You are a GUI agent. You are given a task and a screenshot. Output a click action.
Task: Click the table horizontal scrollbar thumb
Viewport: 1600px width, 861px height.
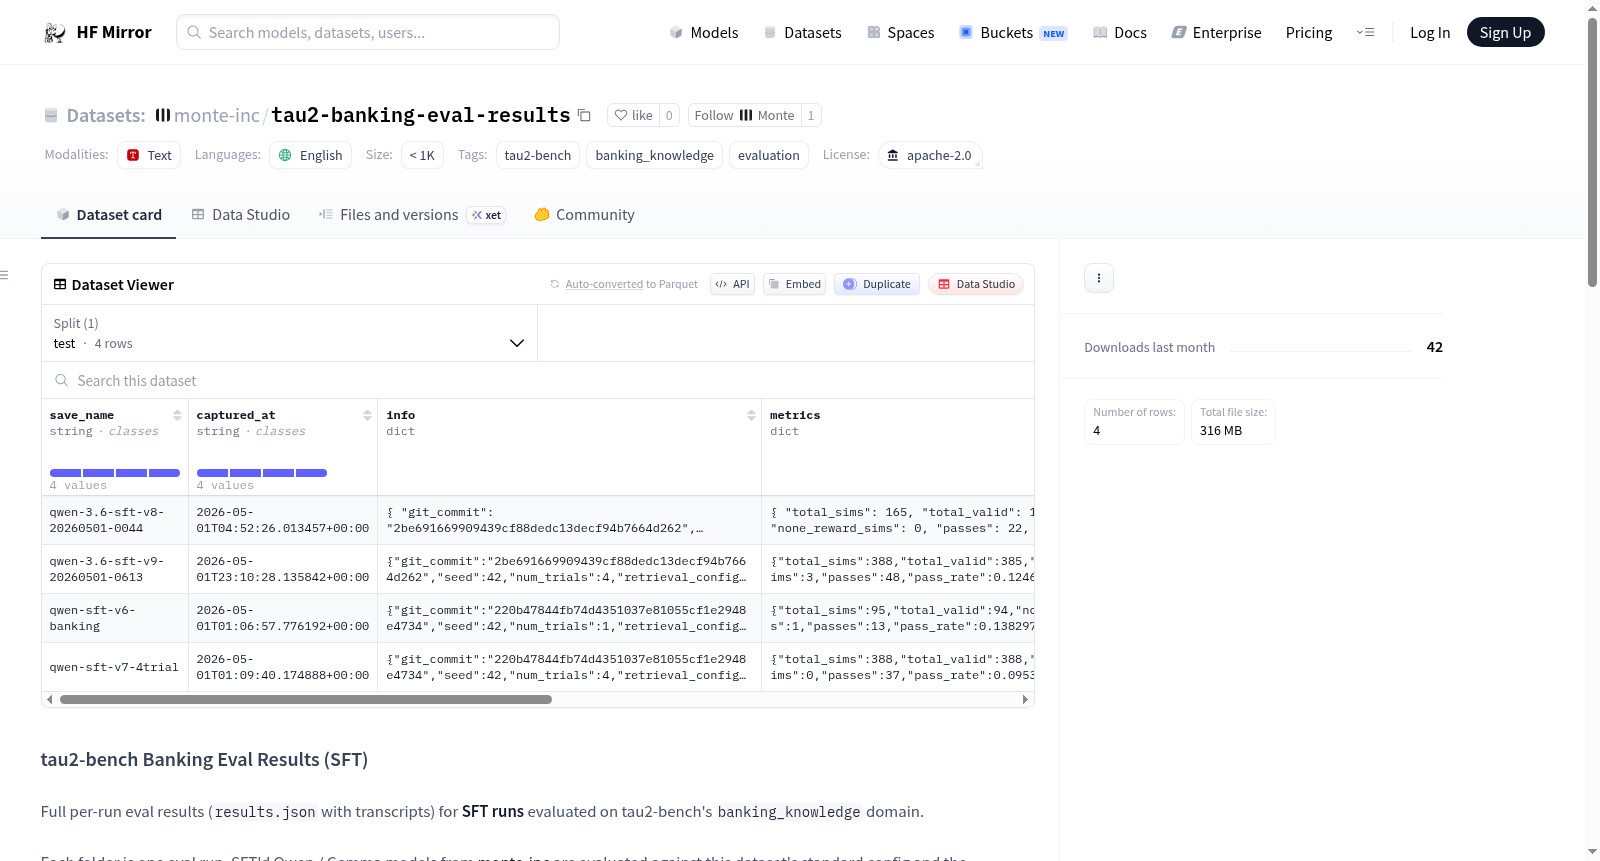306,700
